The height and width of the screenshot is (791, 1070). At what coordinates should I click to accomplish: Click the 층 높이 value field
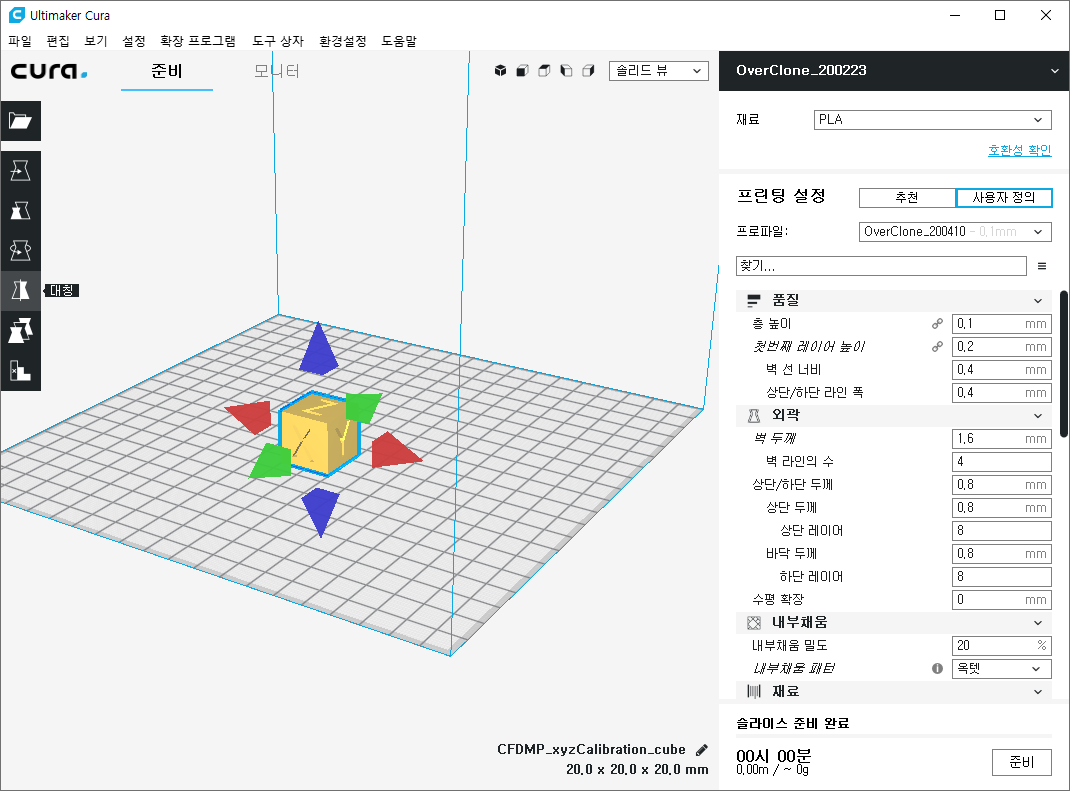coord(1001,323)
